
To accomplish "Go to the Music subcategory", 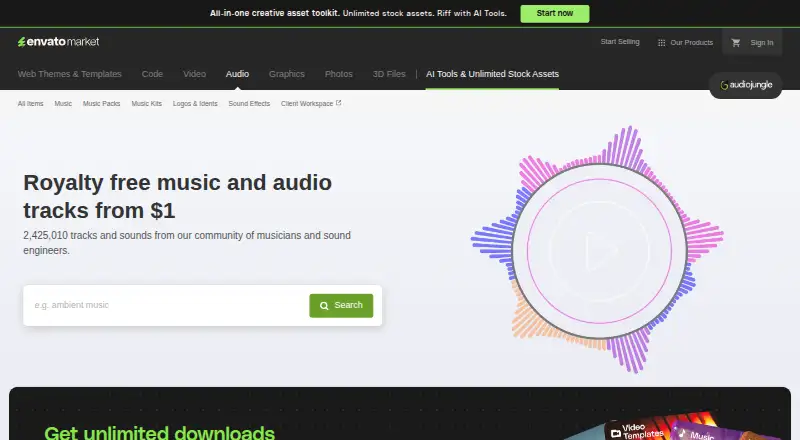I will (x=63, y=104).
